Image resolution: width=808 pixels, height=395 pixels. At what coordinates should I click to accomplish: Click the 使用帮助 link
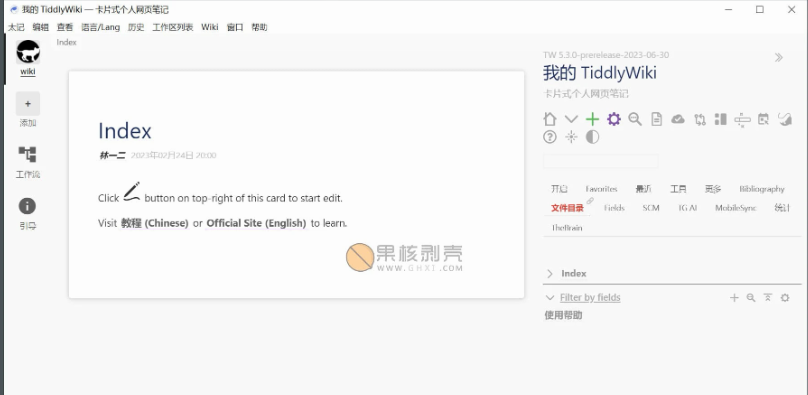pos(563,315)
